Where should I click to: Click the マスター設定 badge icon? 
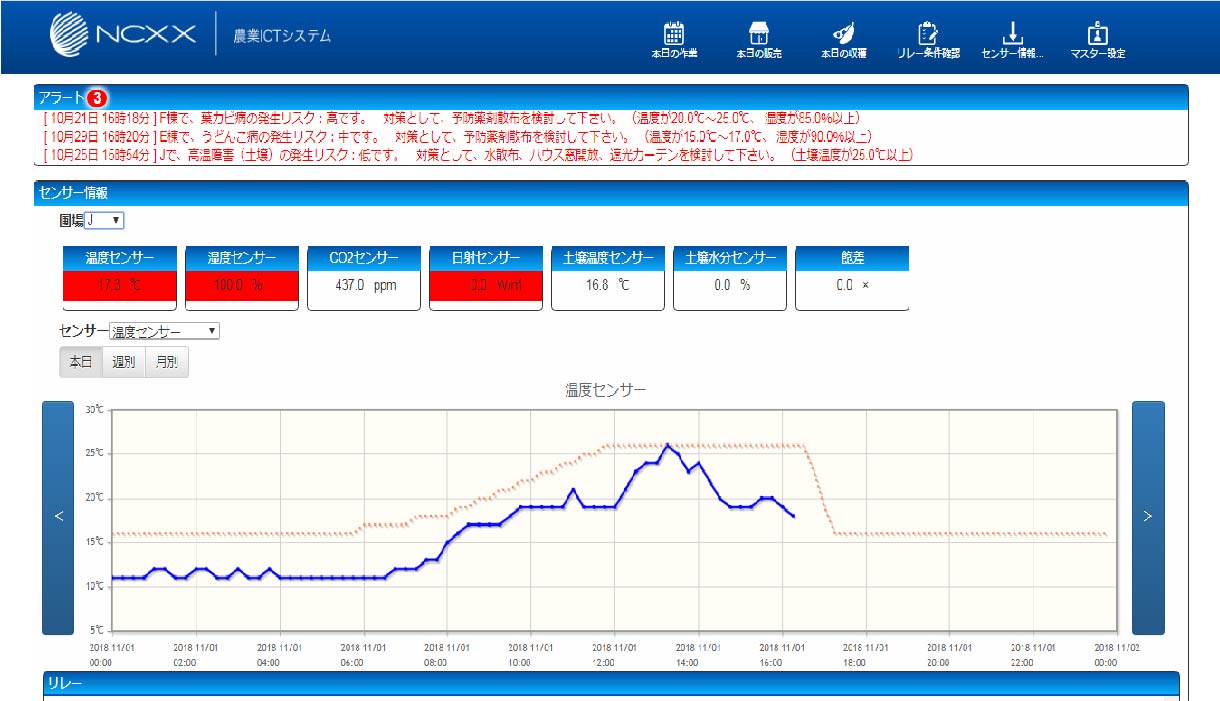[x=1099, y=31]
